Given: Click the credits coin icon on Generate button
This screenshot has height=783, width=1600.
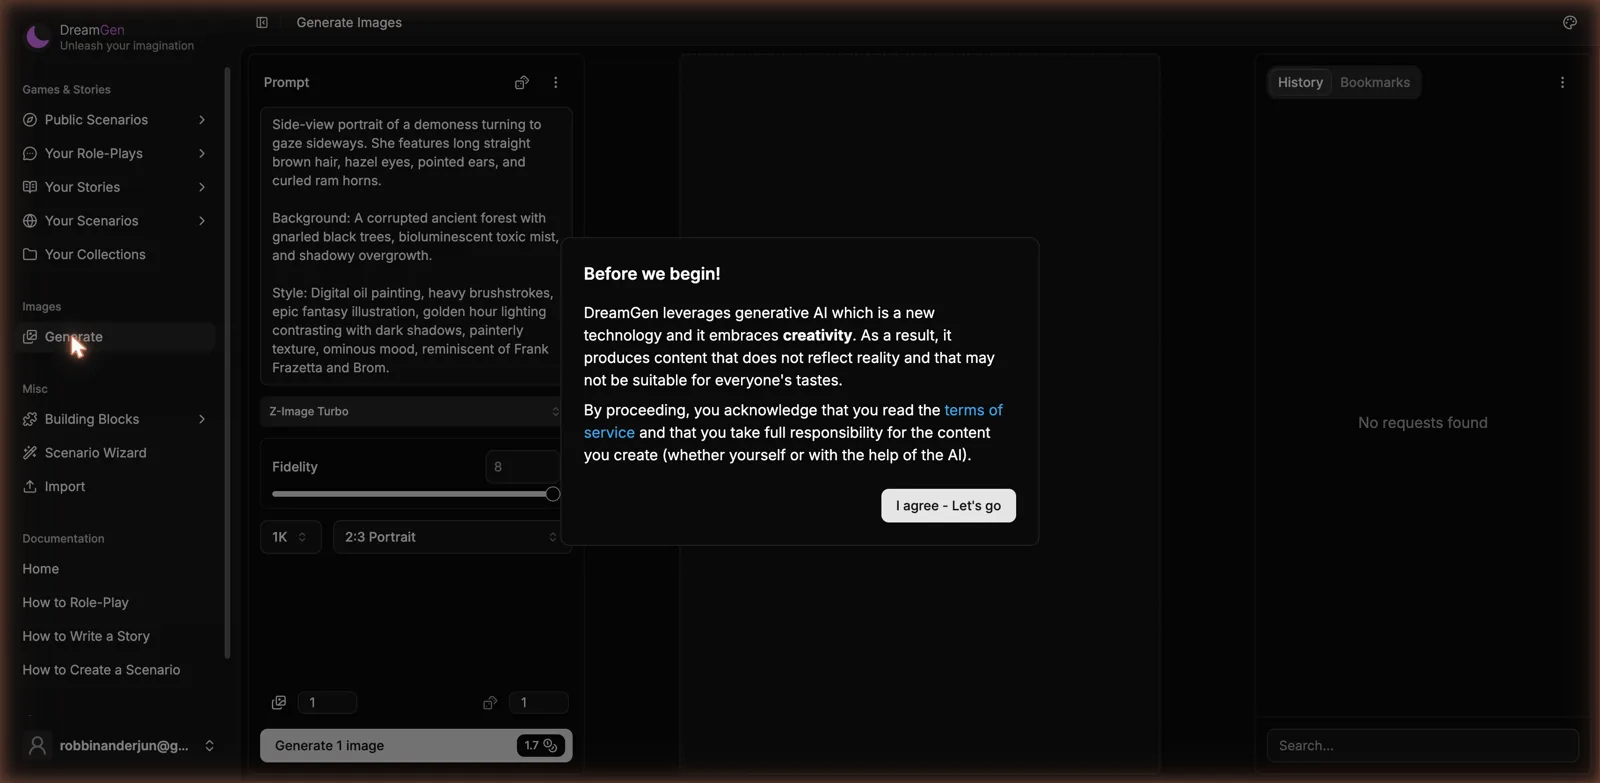Looking at the screenshot, I should point(550,746).
